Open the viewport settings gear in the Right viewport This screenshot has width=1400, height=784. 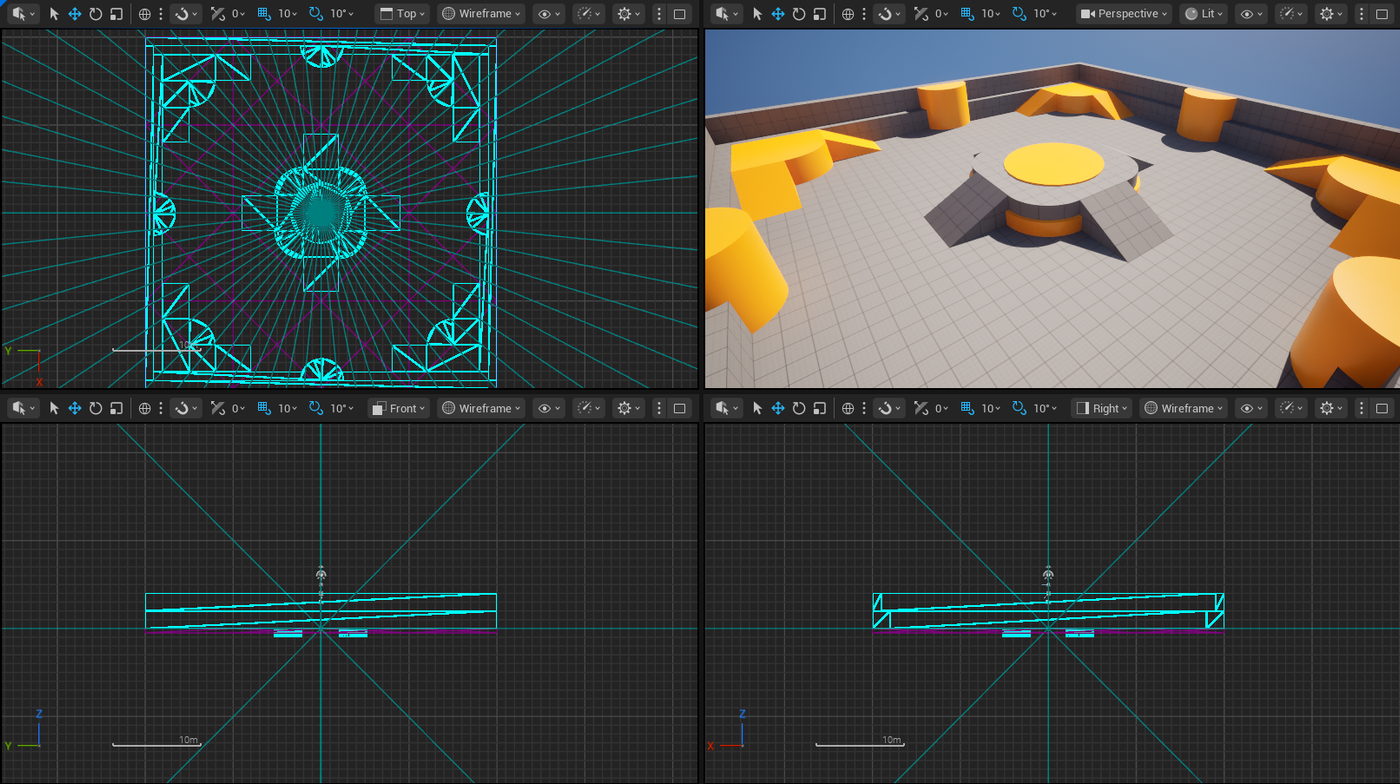(x=1332, y=408)
